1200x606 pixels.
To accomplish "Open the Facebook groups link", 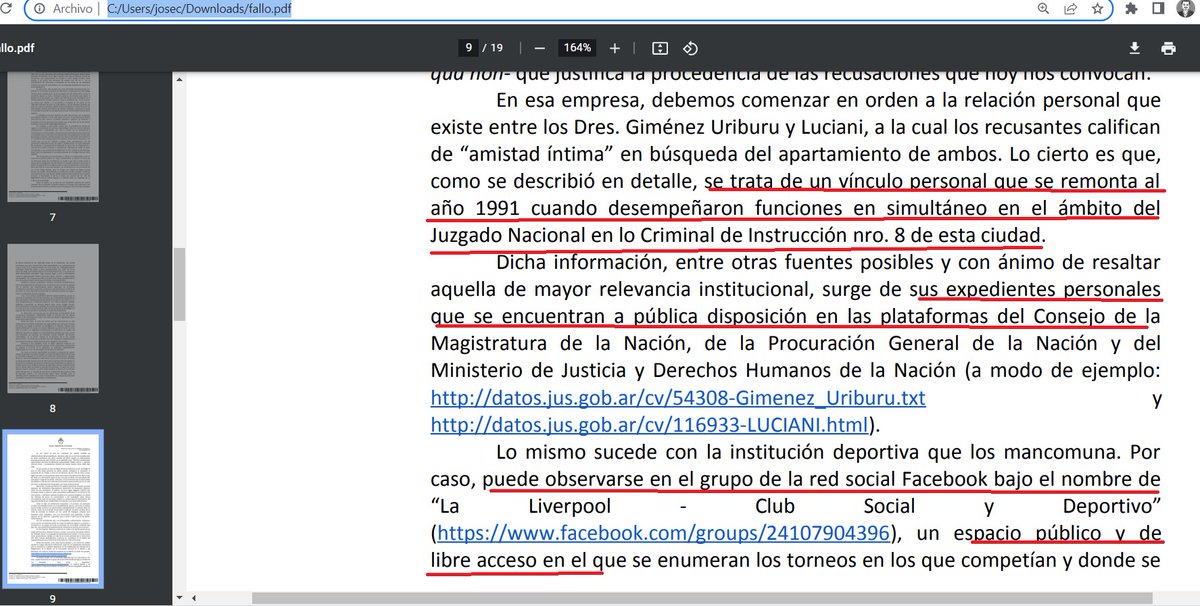I will [x=663, y=532].
